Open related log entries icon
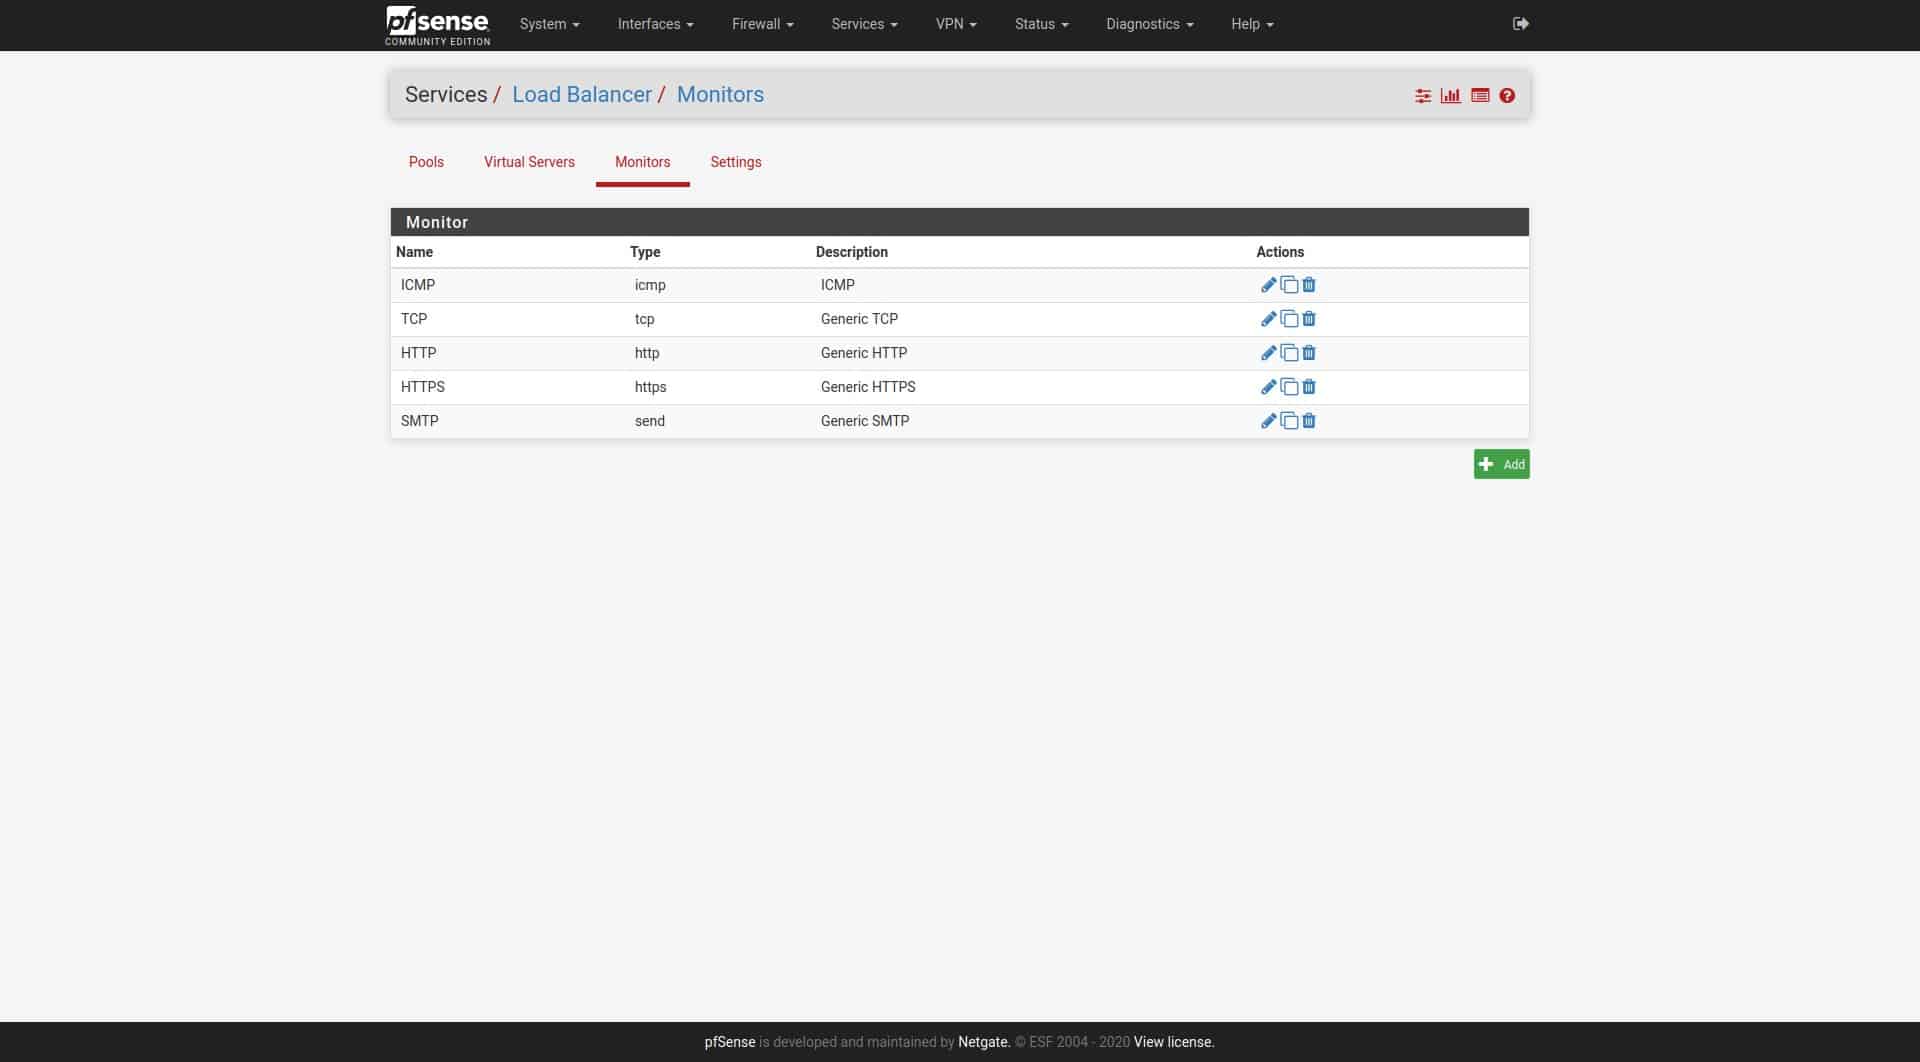Screen dimensions: 1920x1062 click(1480, 96)
